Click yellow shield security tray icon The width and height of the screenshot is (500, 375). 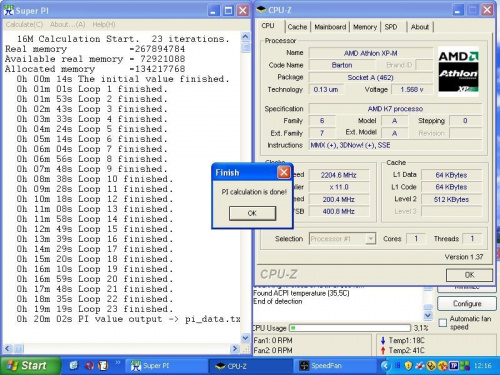(408, 366)
